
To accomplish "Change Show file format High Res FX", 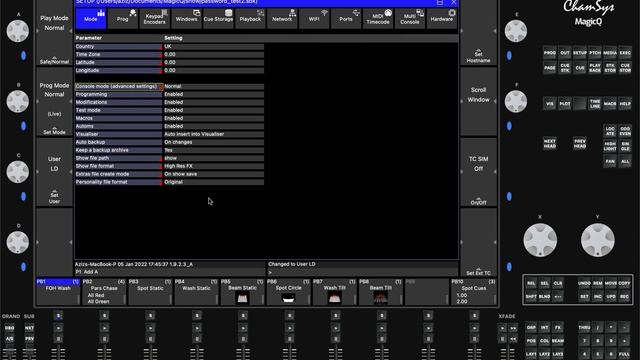I will pos(213,166).
